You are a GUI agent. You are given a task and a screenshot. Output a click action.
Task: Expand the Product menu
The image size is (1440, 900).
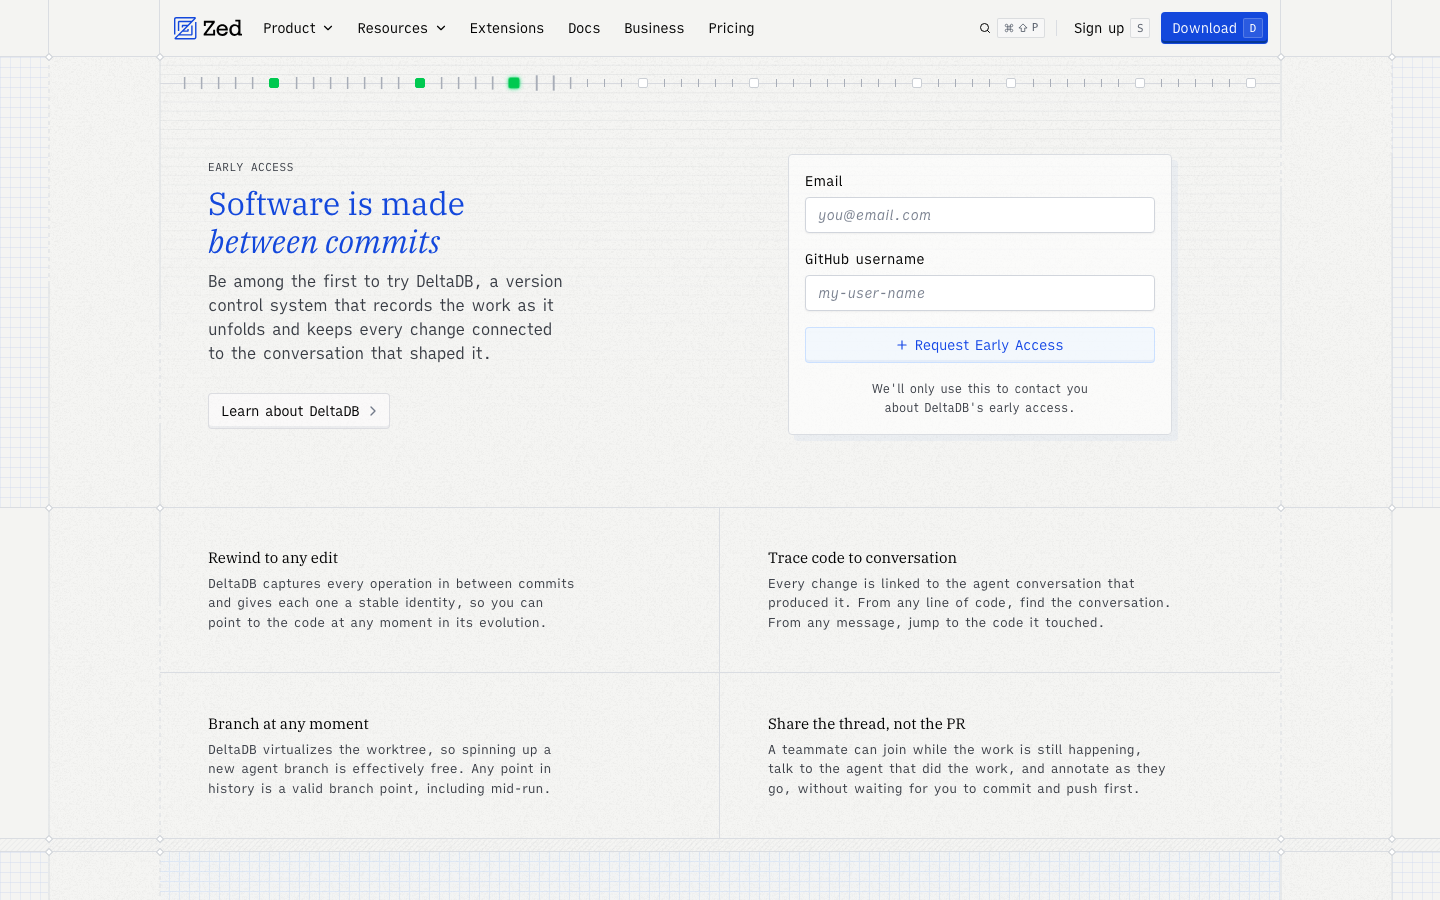point(298,28)
